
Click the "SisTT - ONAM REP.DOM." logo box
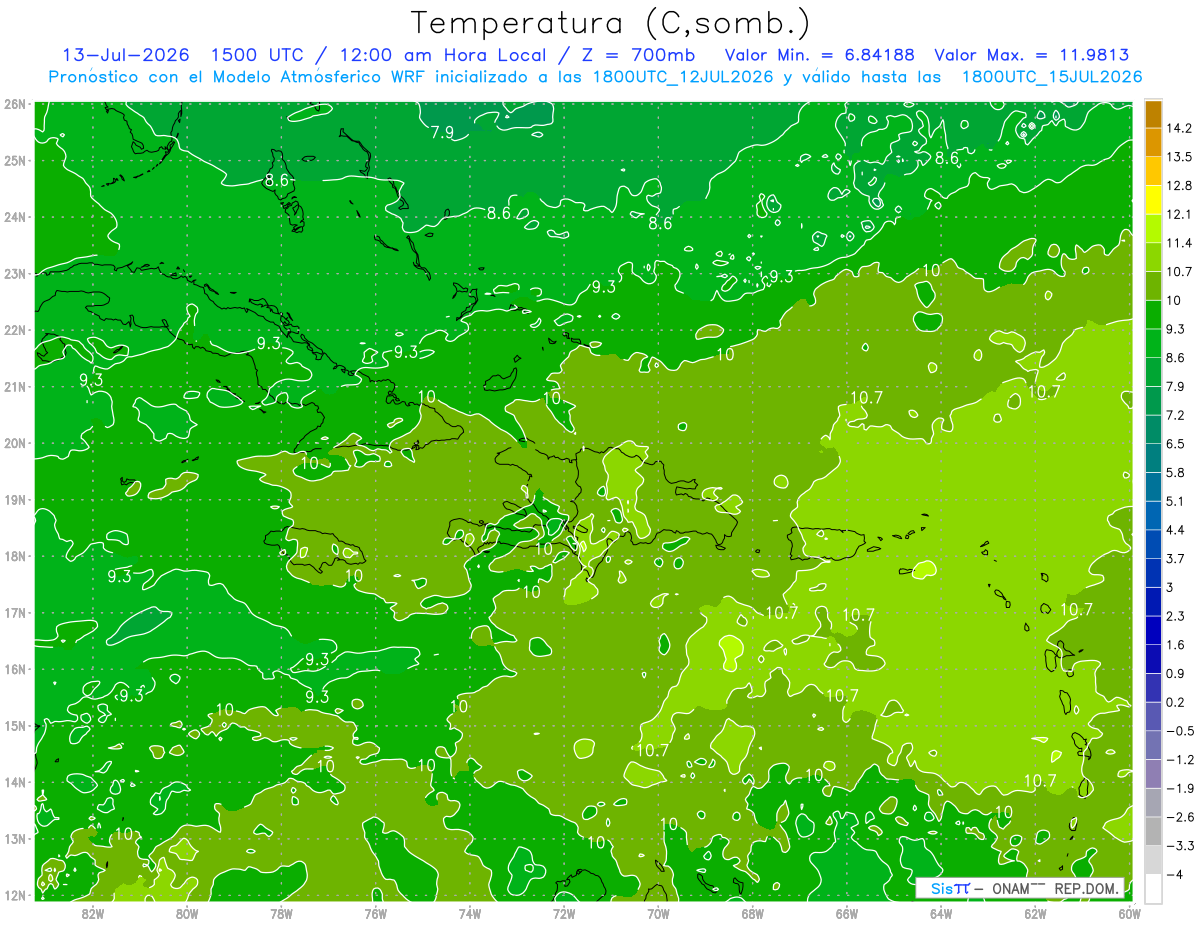coord(1020,887)
